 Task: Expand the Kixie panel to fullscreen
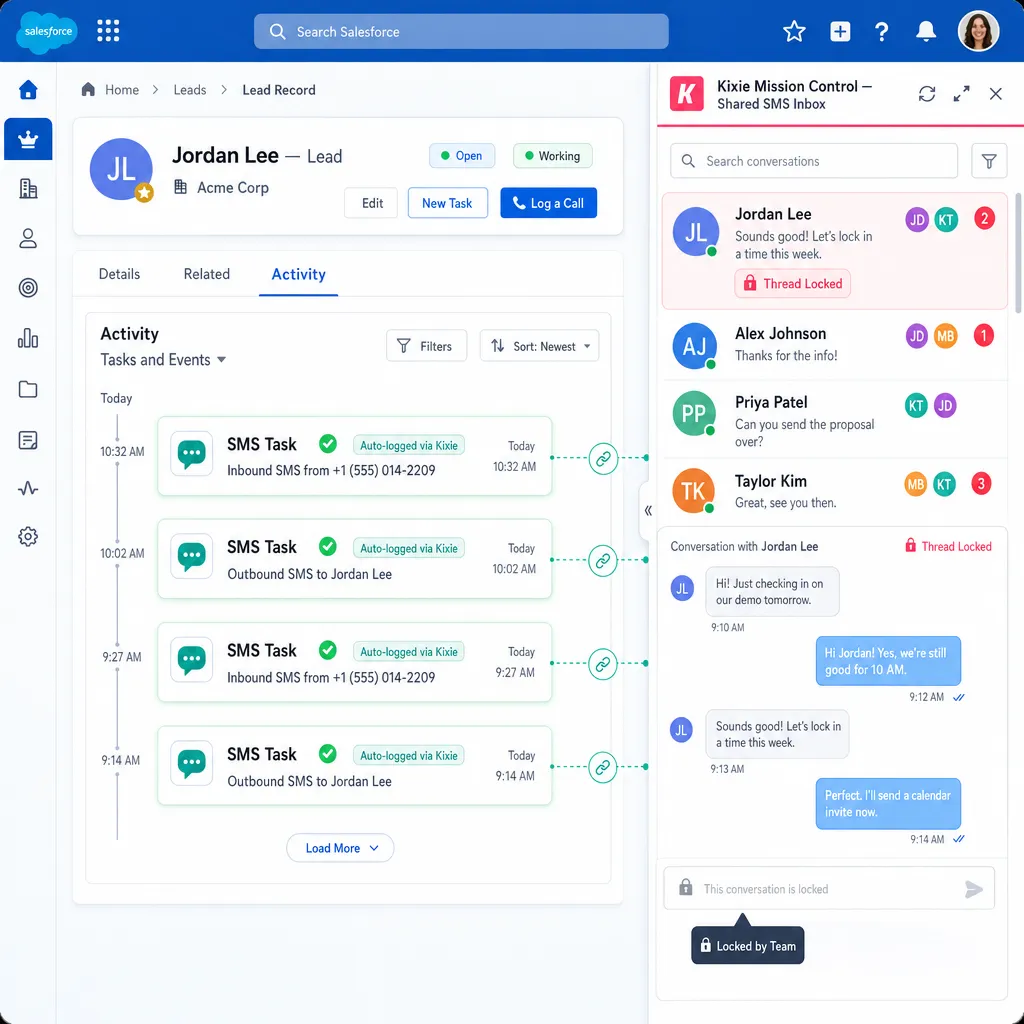tap(961, 94)
